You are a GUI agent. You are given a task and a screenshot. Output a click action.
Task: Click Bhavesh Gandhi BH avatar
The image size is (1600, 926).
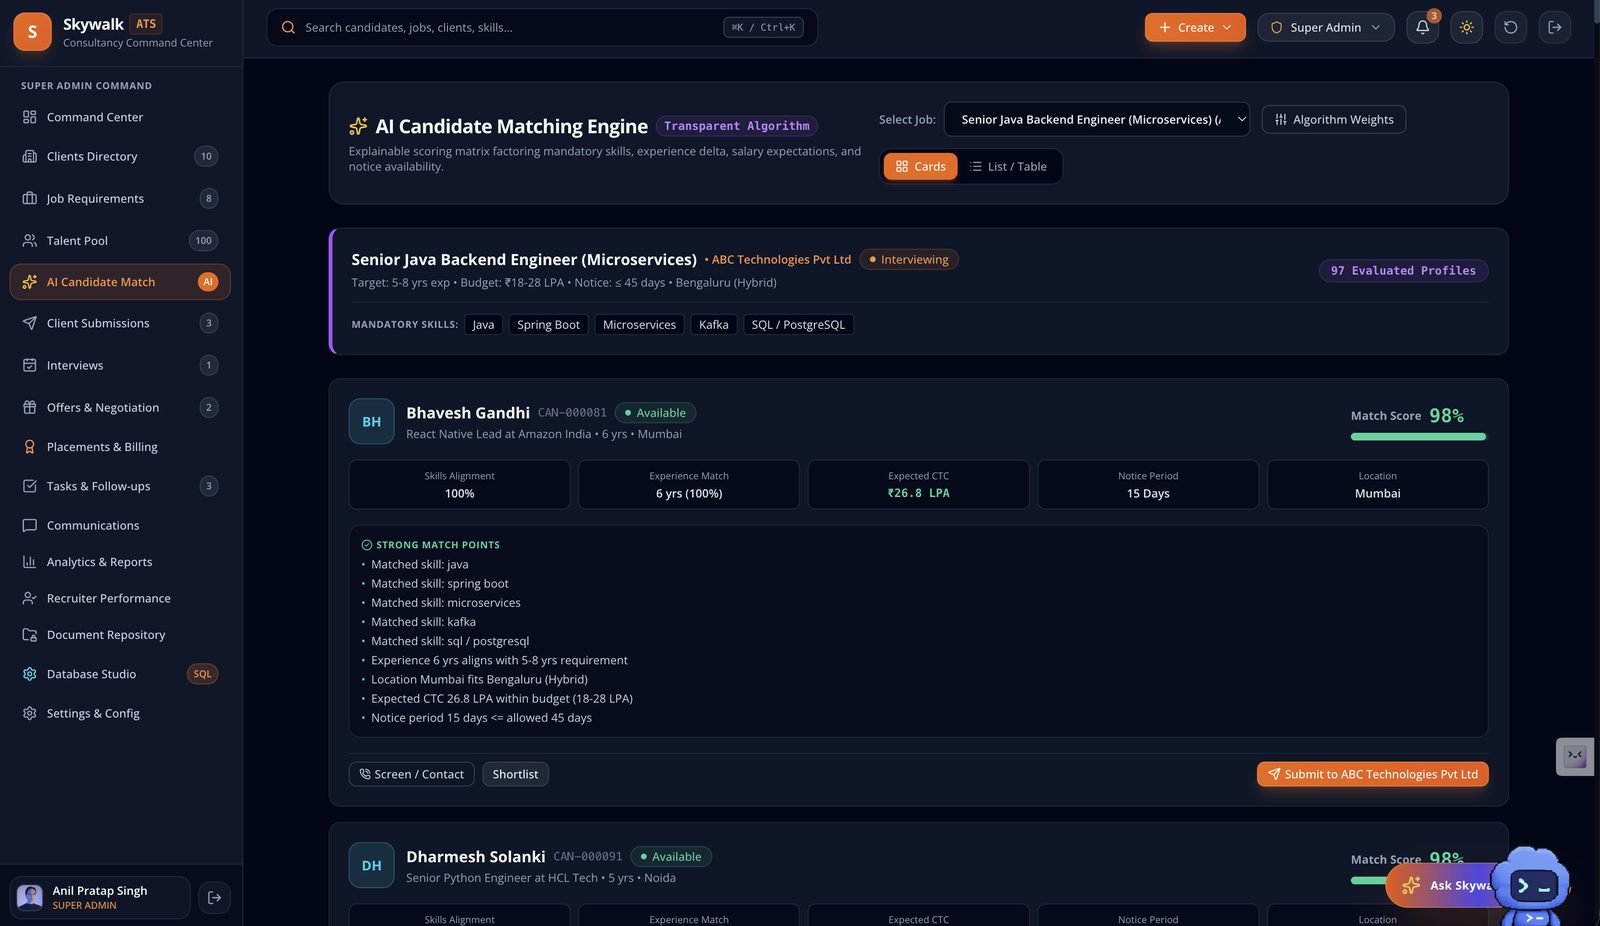[x=371, y=421]
